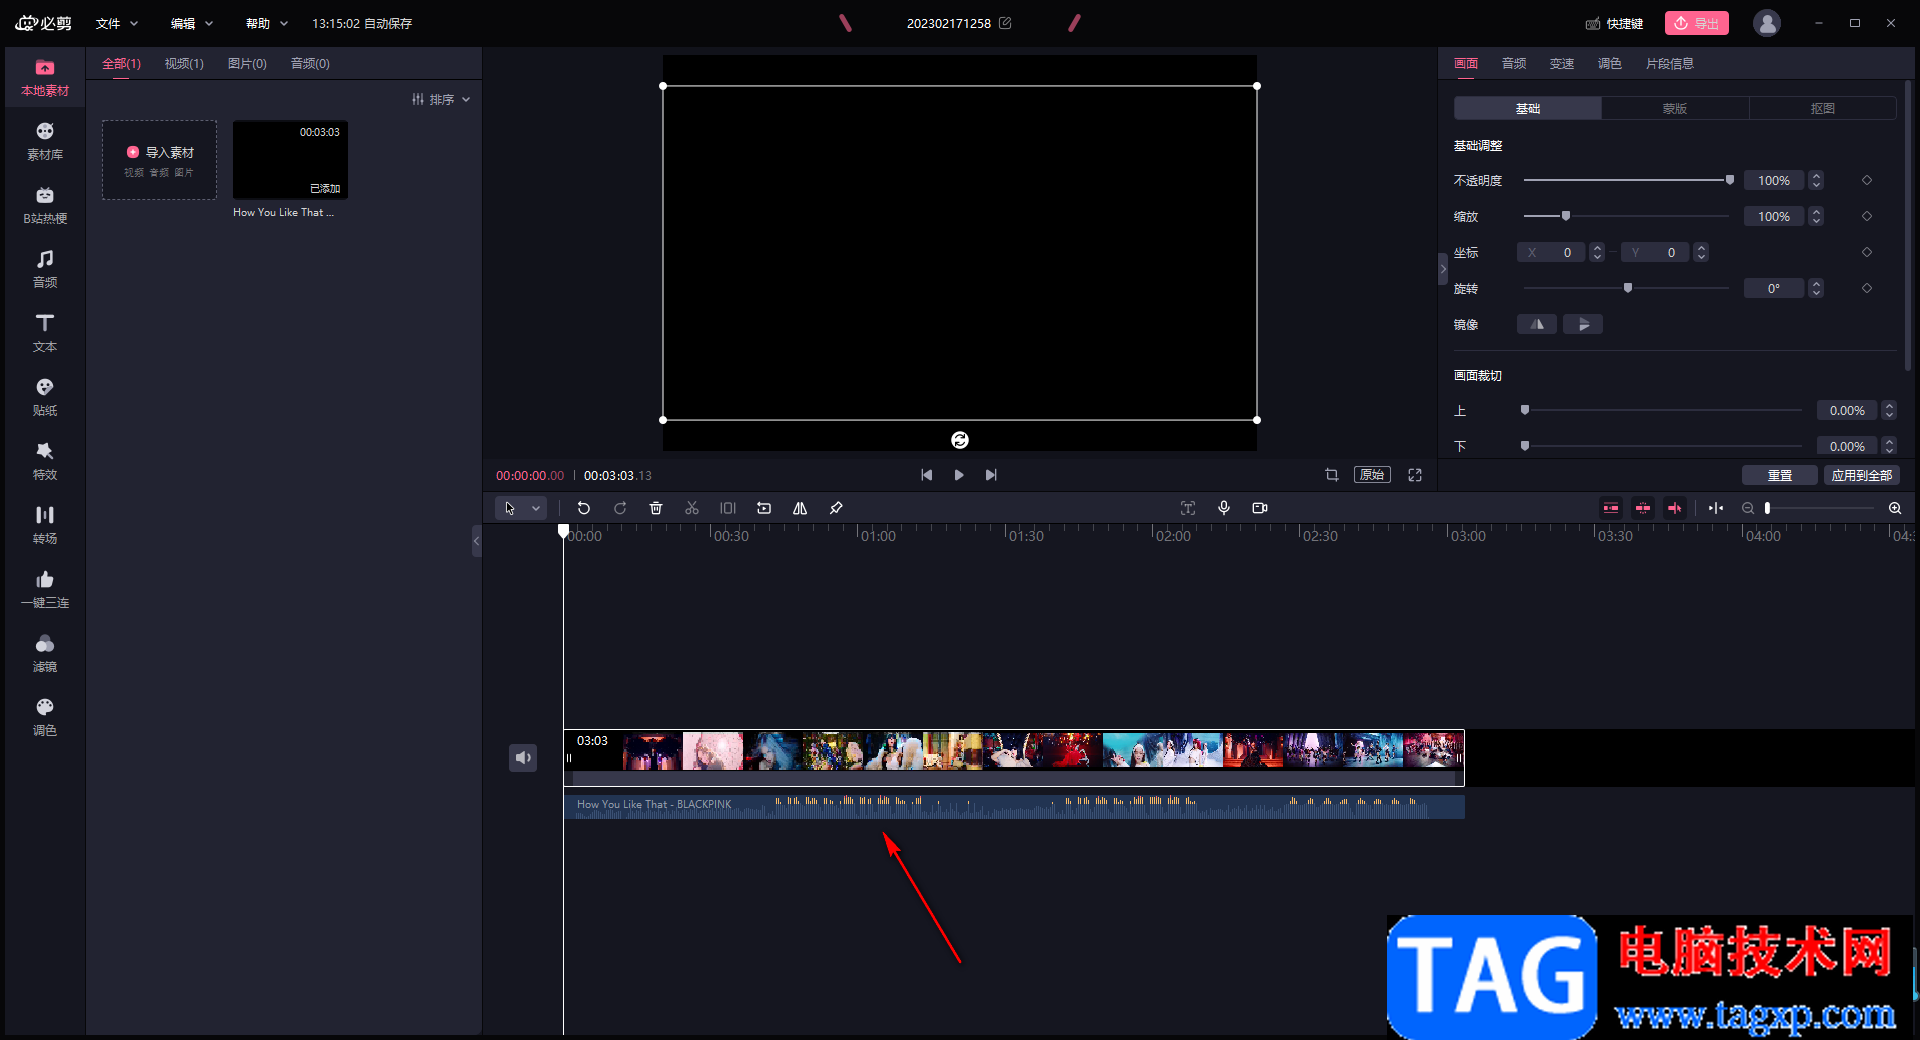Adjust the 不透明度 opacity slider
The width and height of the screenshot is (1920, 1040).
coord(1627,180)
